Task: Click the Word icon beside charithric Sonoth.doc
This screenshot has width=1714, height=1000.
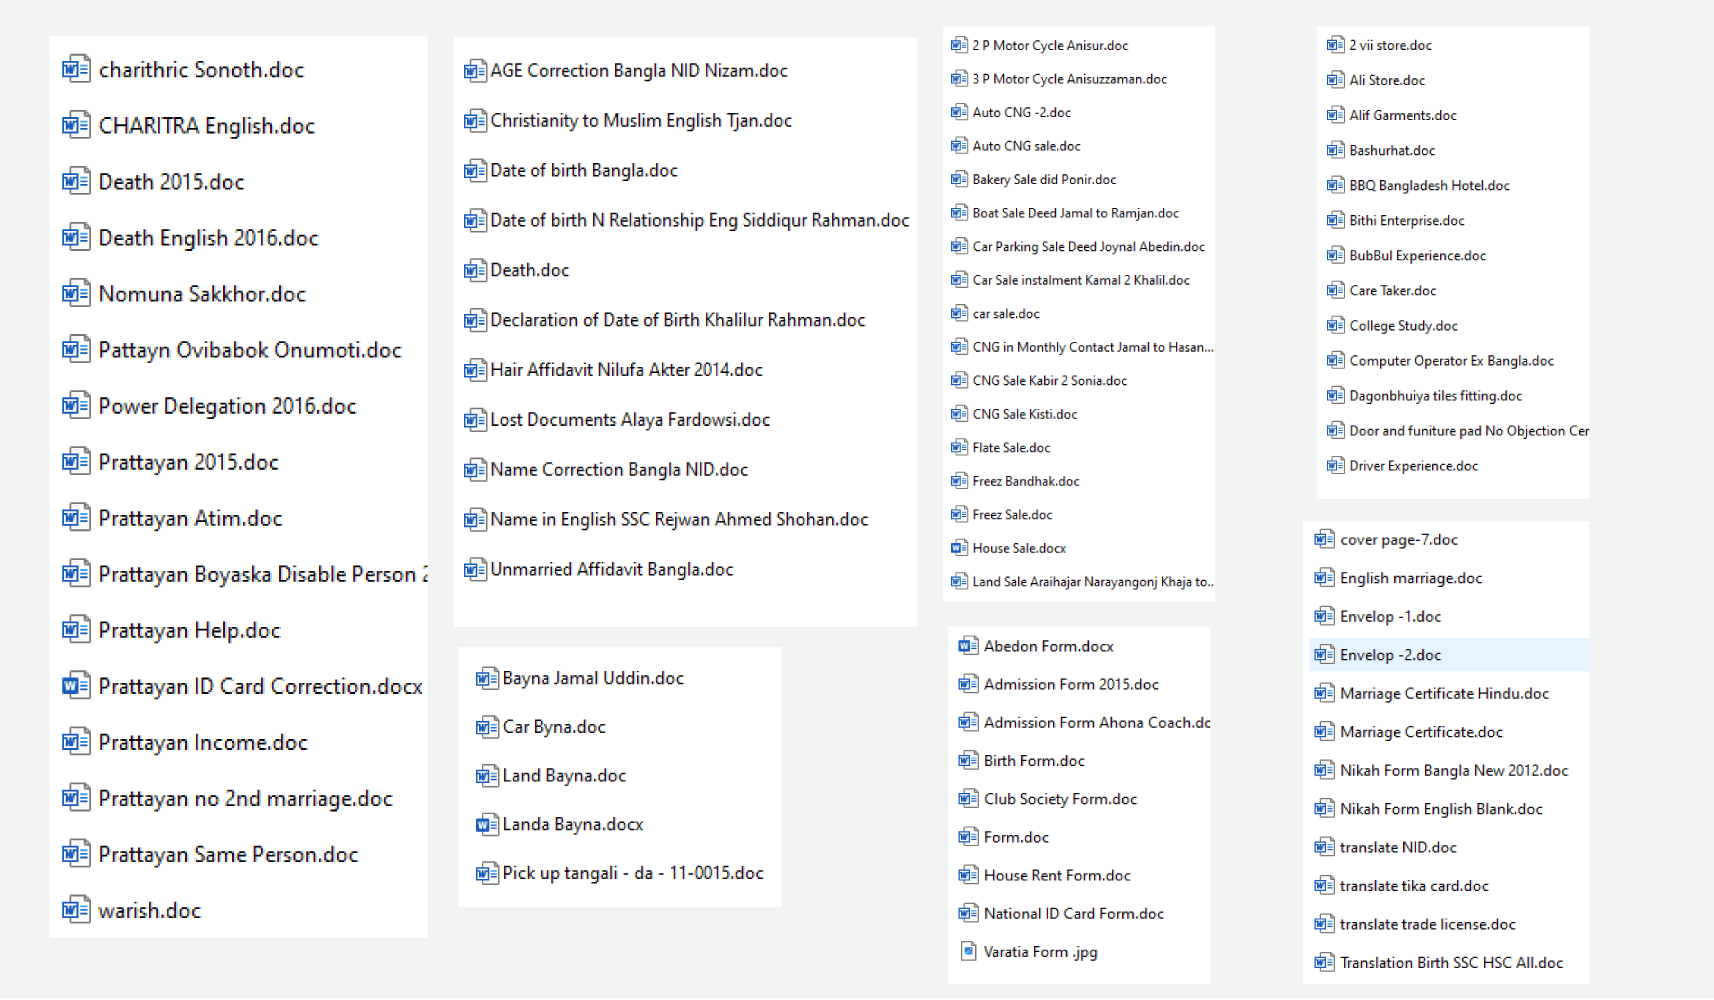Action: (x=75, y=70)
